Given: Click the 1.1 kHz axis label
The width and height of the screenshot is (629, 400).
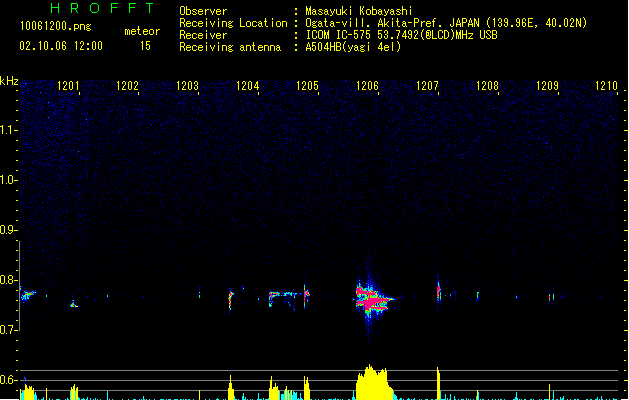Looking at the screenshot, I should coord(8,130).
